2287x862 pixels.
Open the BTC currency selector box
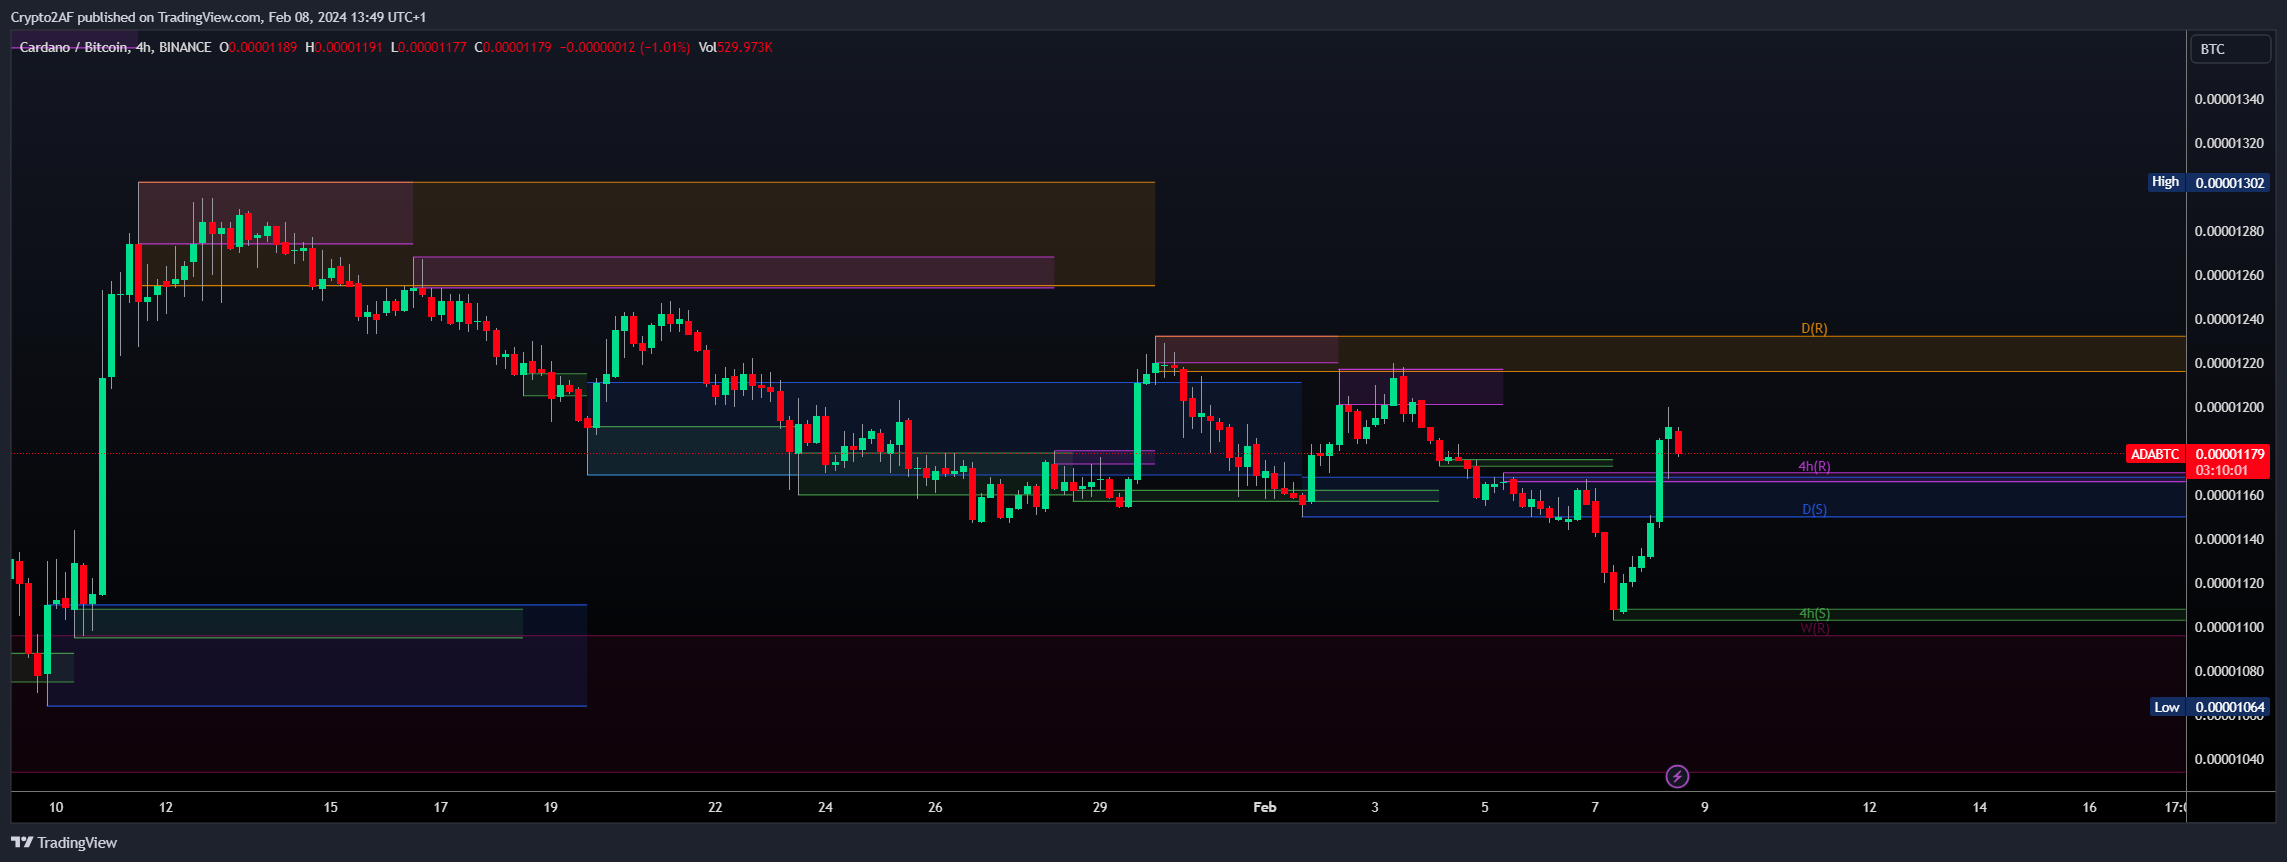click(2230, 49)
